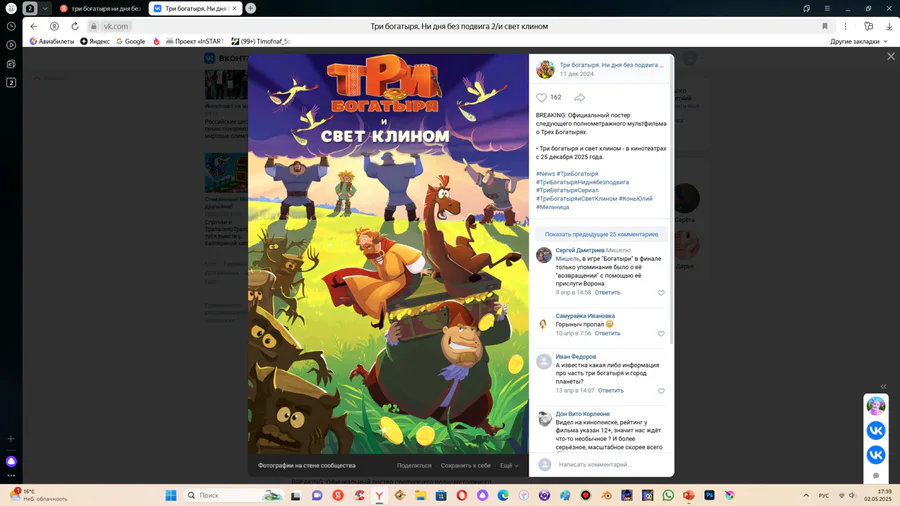
Task: Expand the tab group dropdown arrow
Action: 45,9
